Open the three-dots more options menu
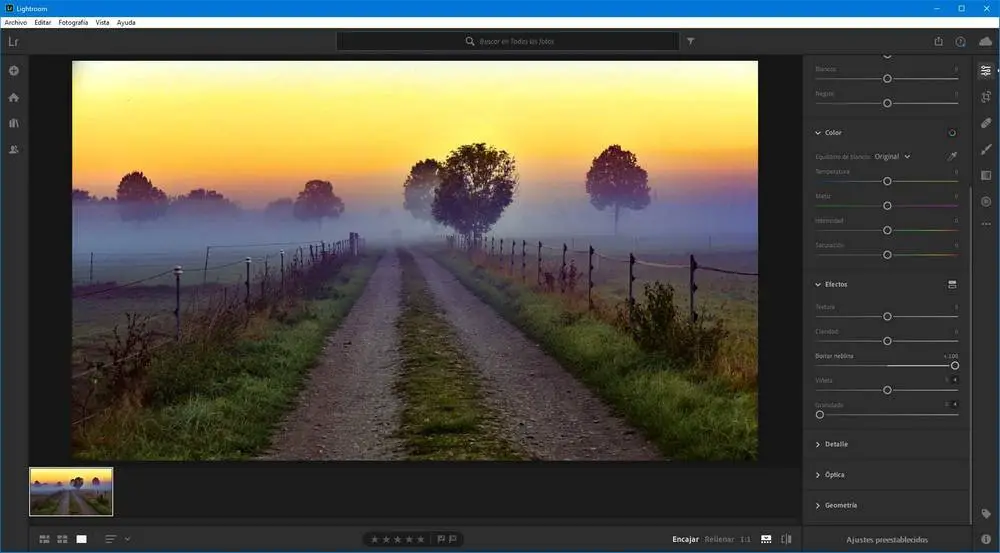Image resolution: width=1000 pixels, height=553 pixels. [986, 224]
